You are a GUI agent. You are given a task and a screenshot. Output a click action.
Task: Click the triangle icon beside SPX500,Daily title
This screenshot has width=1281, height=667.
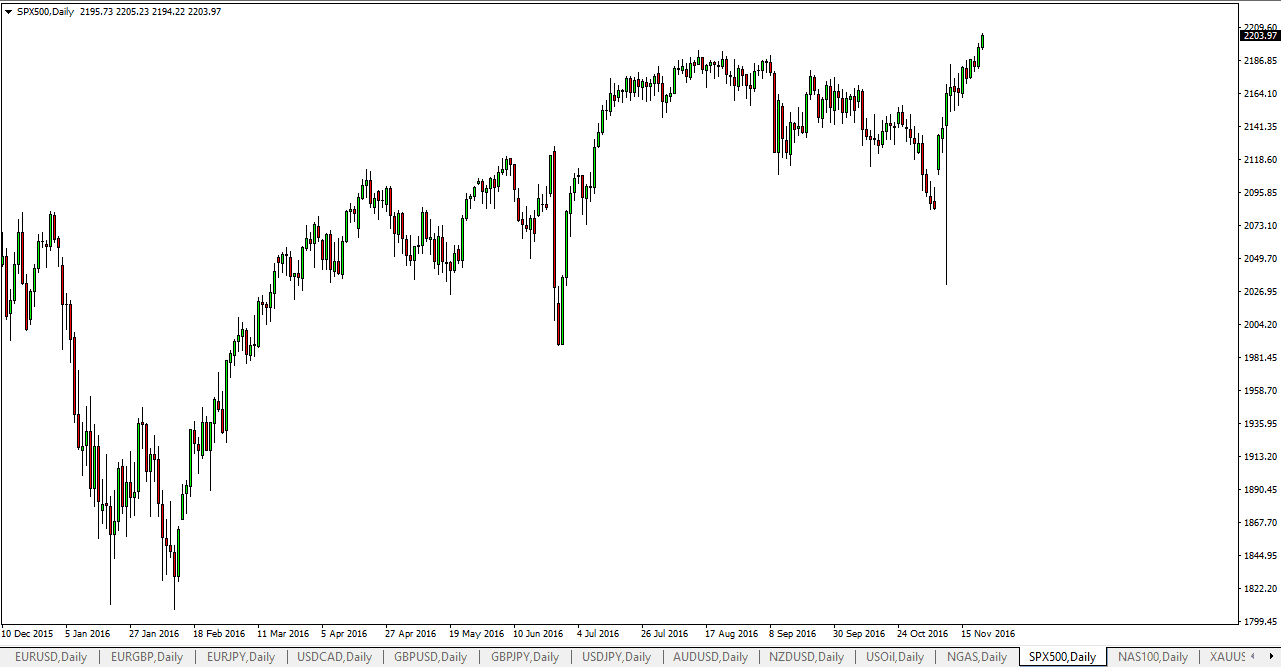(9, 11)
